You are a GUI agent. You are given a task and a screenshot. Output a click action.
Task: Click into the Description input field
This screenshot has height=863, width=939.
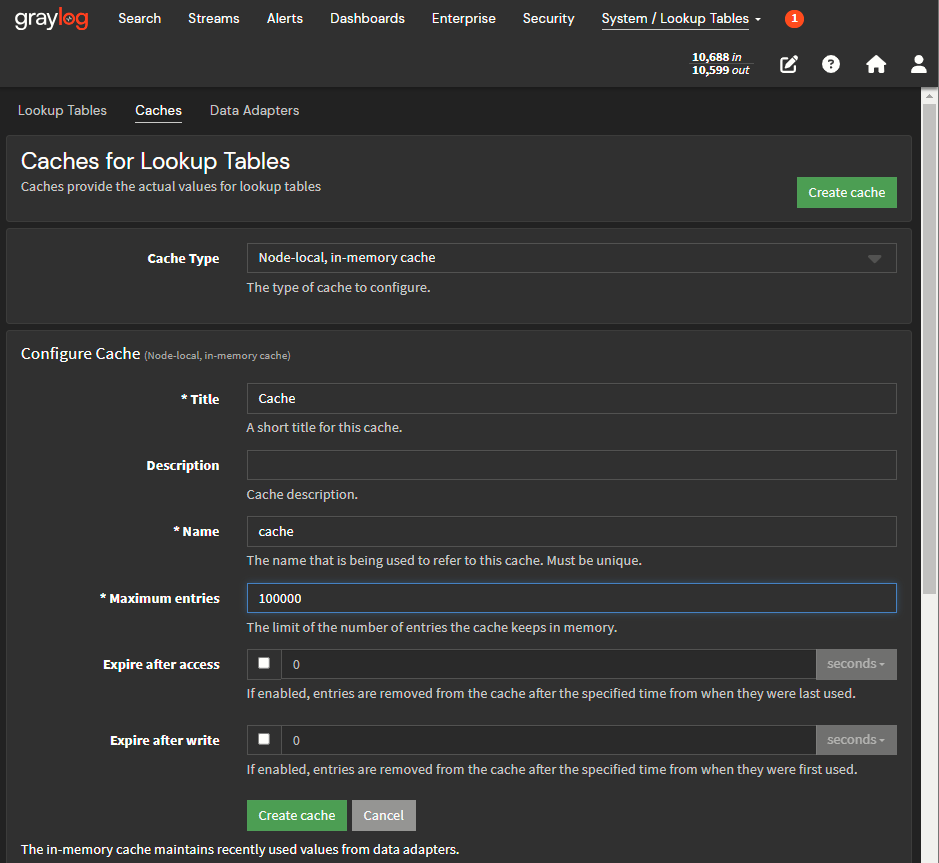571,465
